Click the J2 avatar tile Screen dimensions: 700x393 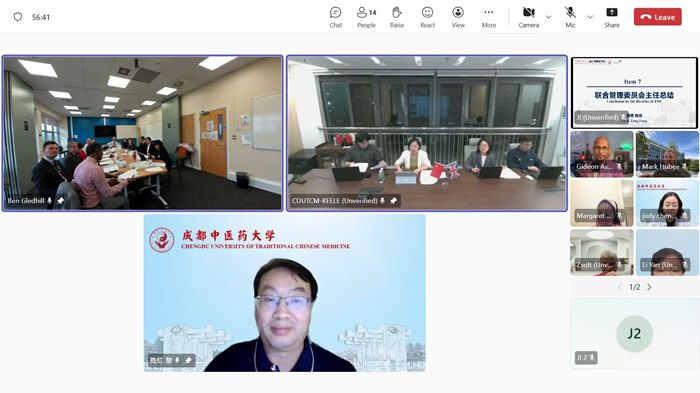pyautogui.click(x=634, y=334)
